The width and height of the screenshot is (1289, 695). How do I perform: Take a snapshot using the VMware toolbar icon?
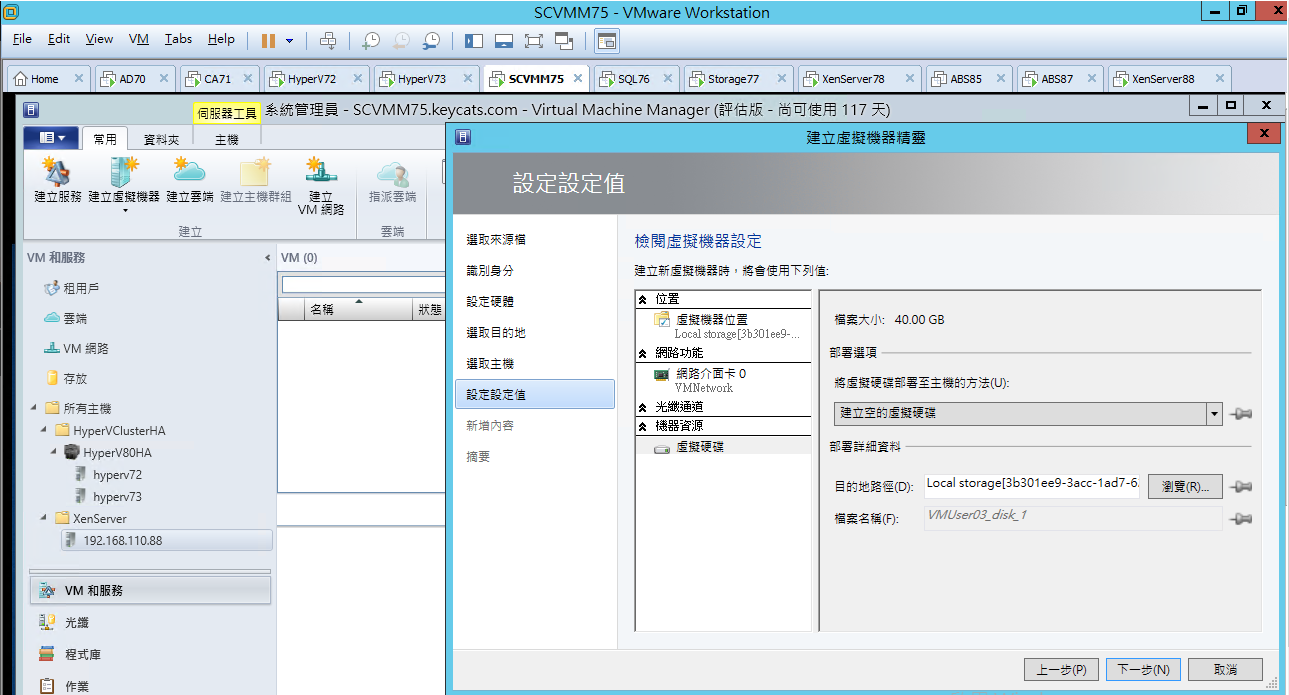pos(371,40)
